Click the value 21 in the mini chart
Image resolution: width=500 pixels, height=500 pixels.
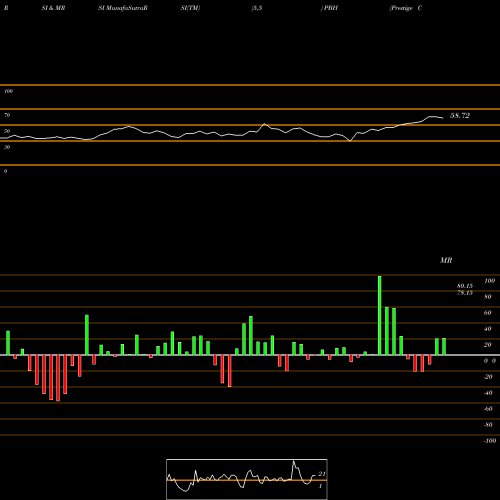coord(322,474)
